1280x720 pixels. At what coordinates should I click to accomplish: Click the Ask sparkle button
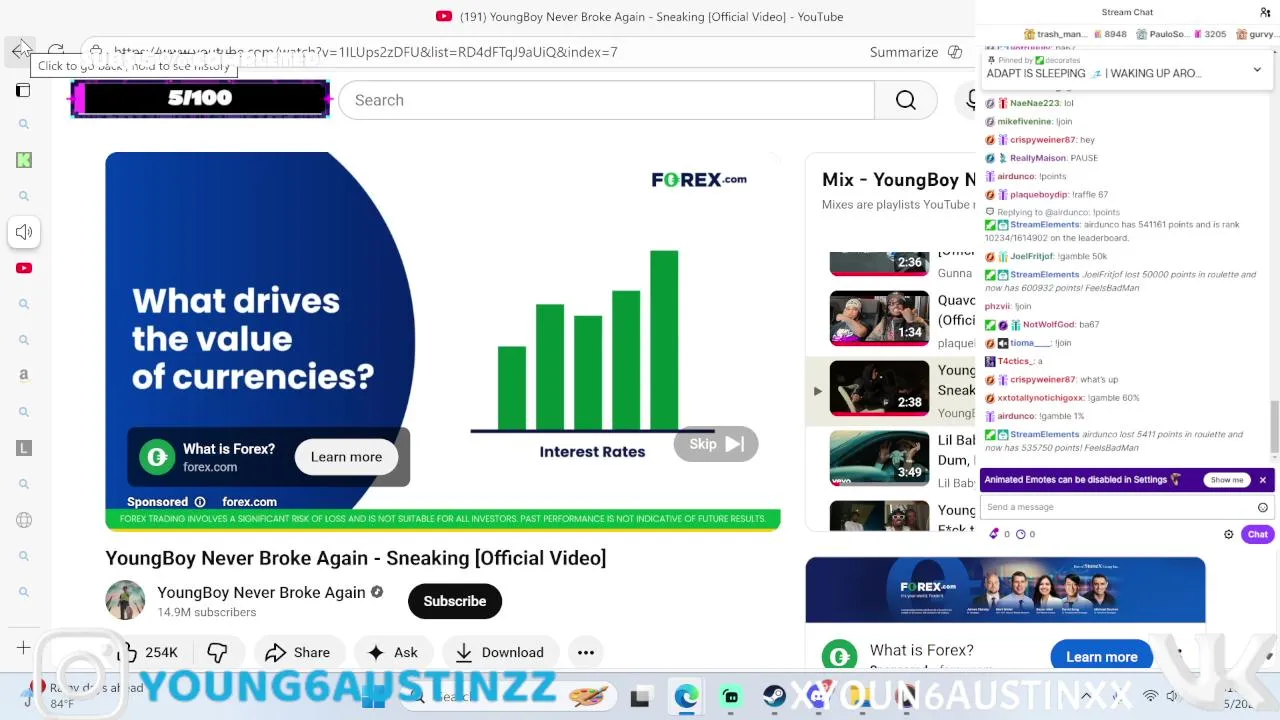pyautogui.click(x=393, y=652)
